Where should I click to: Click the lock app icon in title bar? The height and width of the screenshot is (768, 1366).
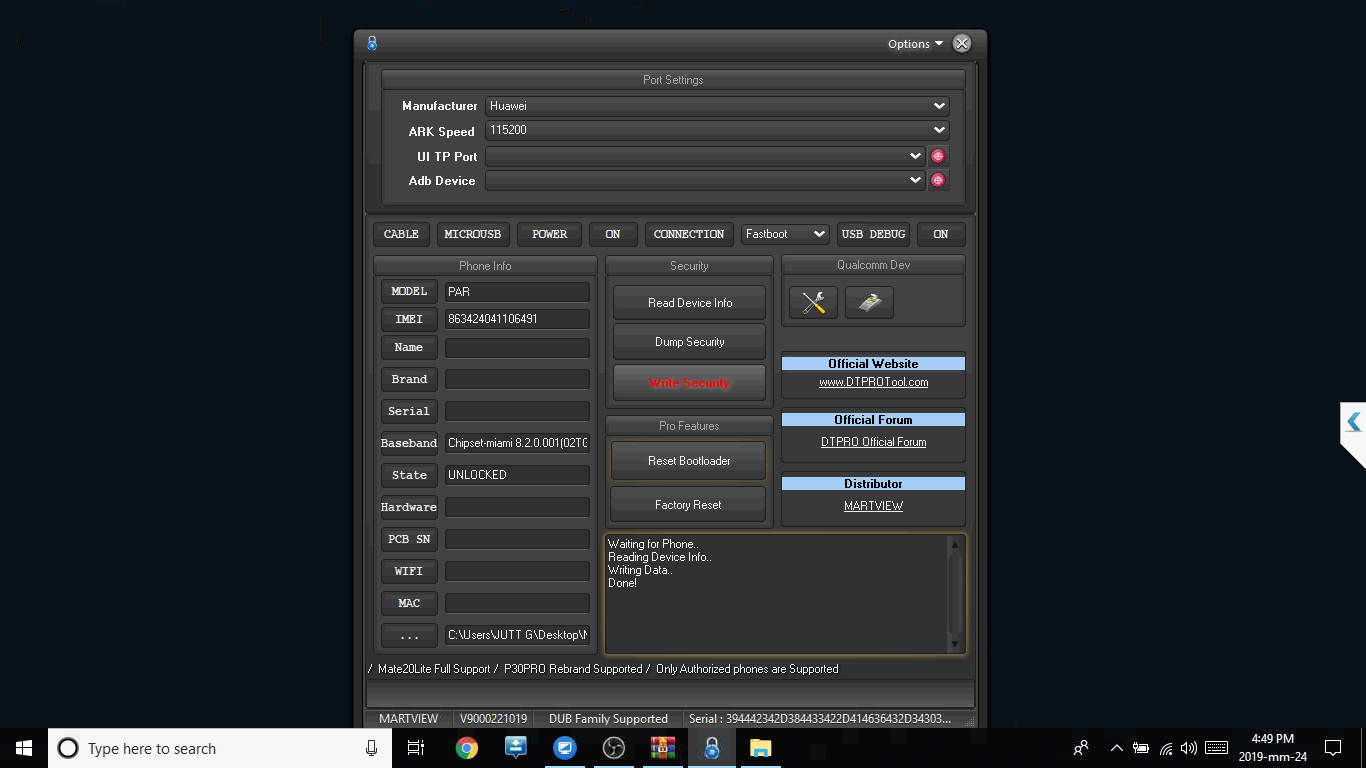tap(372, 43)
